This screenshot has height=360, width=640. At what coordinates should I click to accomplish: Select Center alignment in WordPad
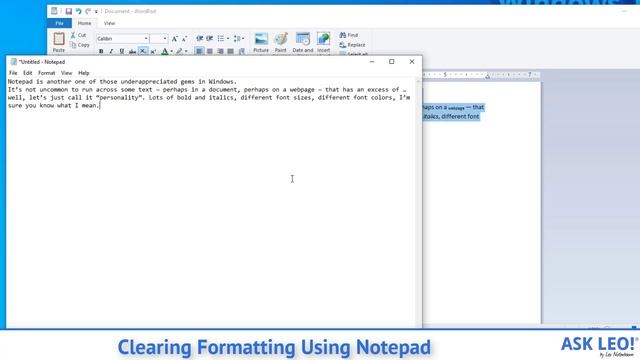[210, 51]
